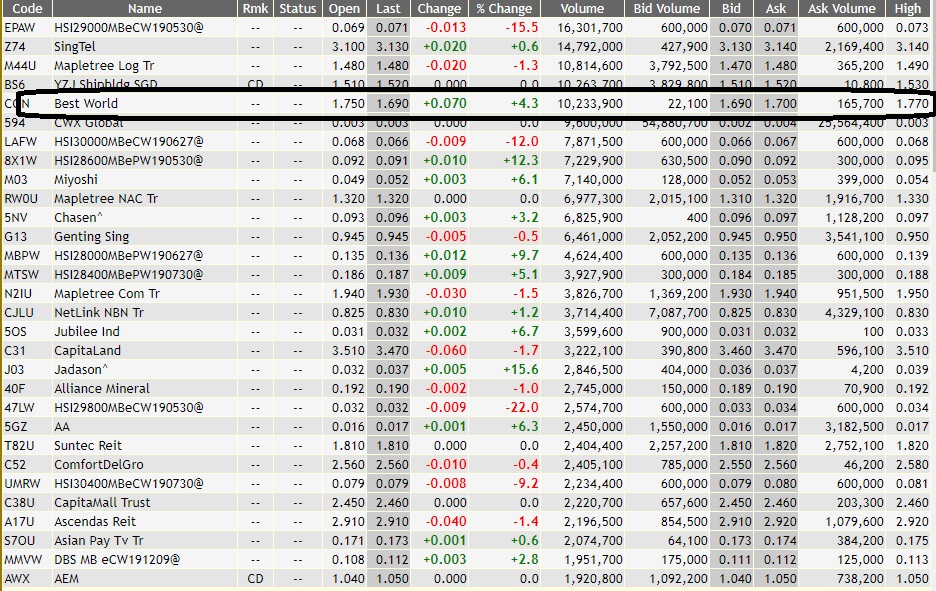Click the Status column header
The width and height of the screenshot is (936, 591).
click(299, 8)
